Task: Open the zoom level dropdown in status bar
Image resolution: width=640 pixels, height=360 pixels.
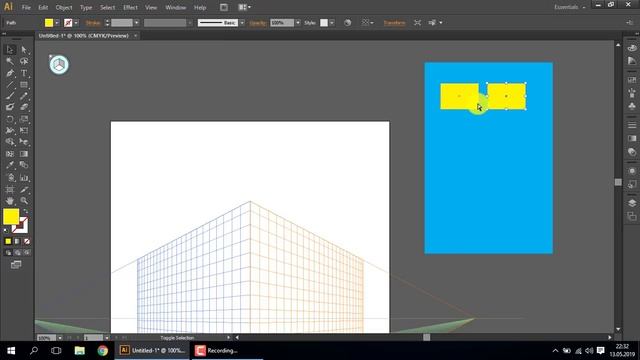Action: [x=60, y=338]
